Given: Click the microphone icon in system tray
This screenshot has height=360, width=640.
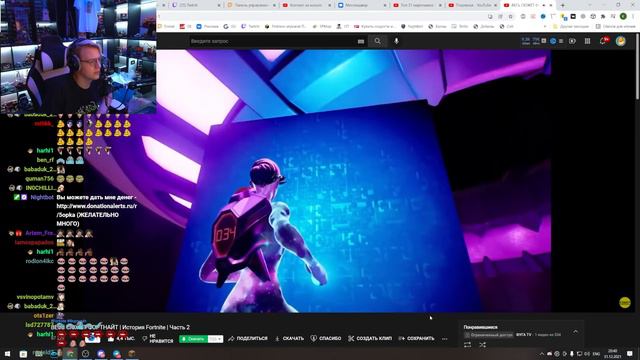Looking at the screenshot, I should click(x=572, y=353).
